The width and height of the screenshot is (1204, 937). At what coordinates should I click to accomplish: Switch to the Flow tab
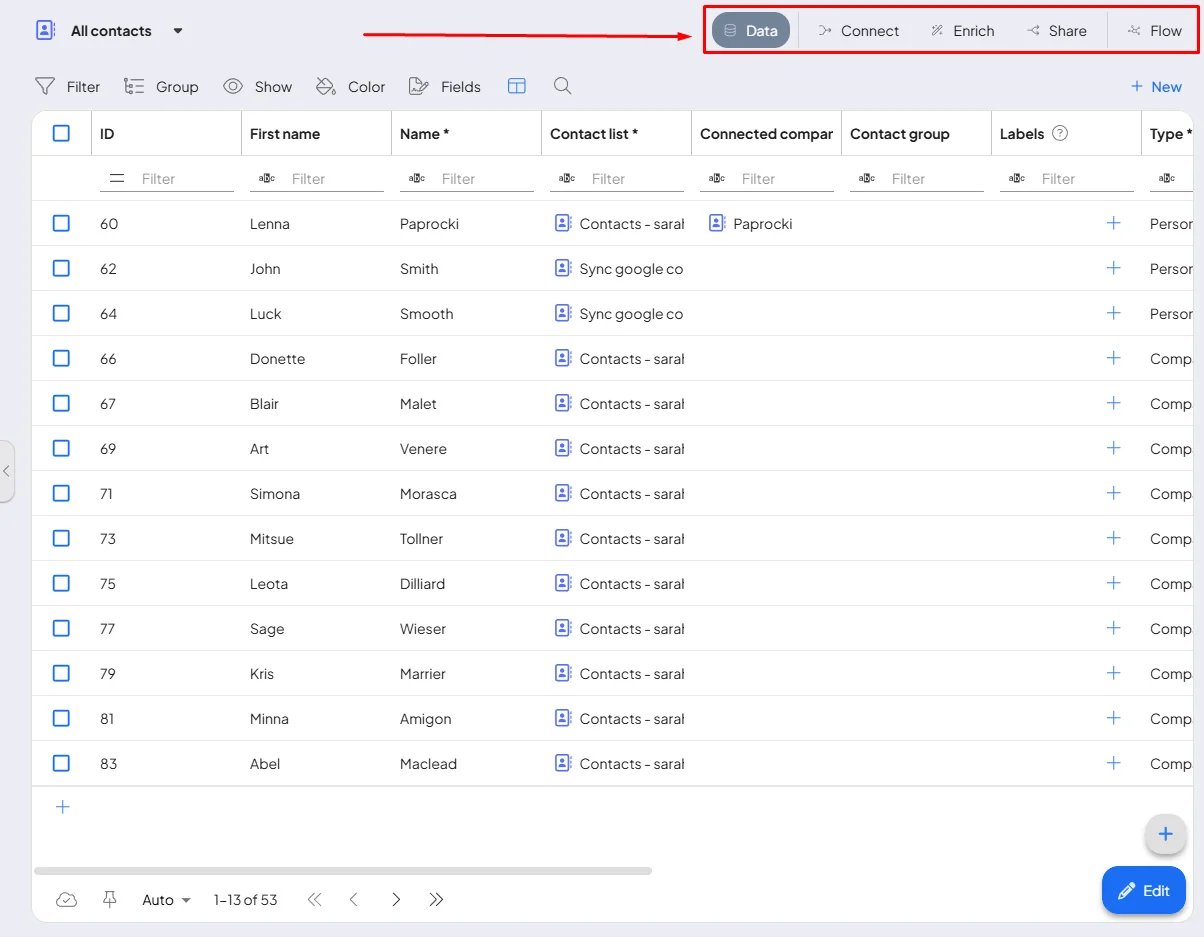click(1154, 30)
